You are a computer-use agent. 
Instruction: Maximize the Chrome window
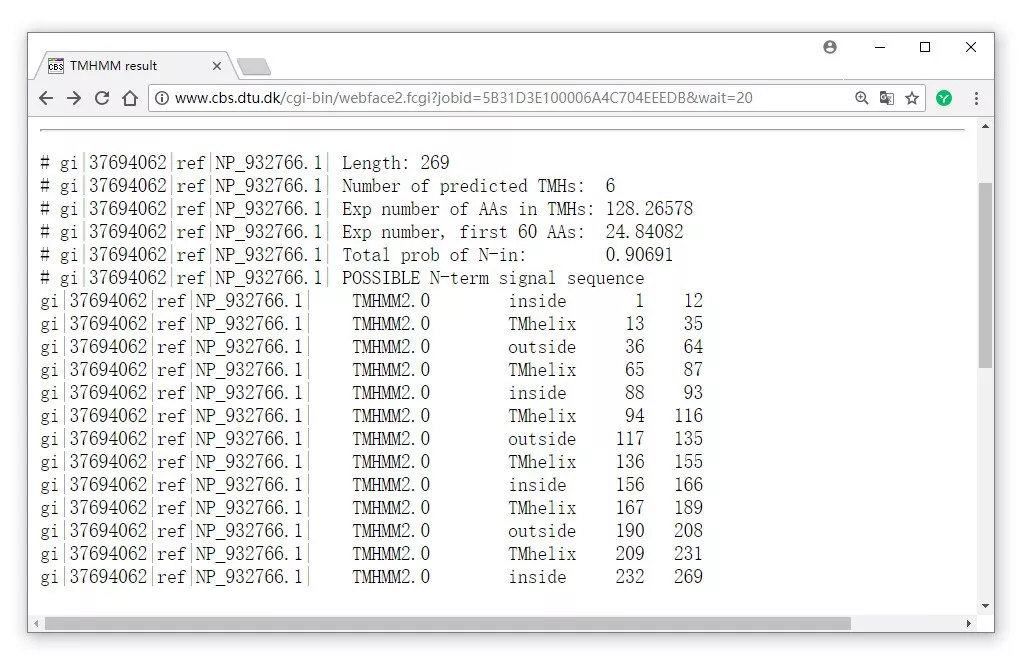[925, 47]
